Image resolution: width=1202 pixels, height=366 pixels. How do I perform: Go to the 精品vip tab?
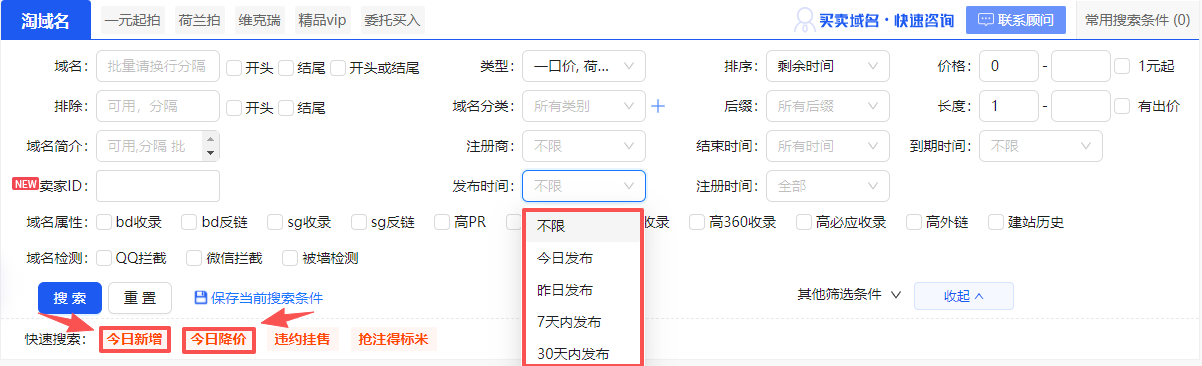(322, 19)
